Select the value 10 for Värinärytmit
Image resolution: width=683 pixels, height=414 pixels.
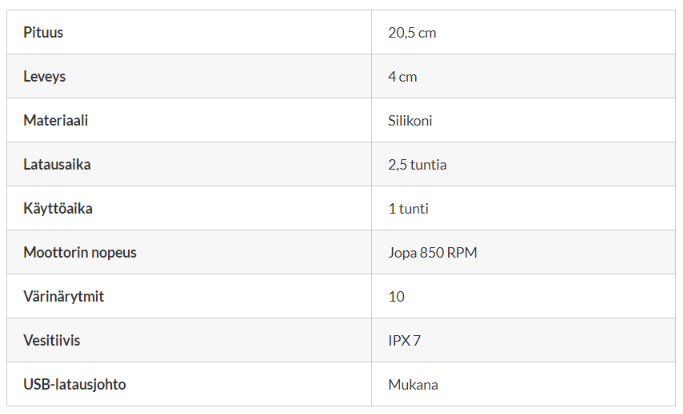click(x=396, y=297)
